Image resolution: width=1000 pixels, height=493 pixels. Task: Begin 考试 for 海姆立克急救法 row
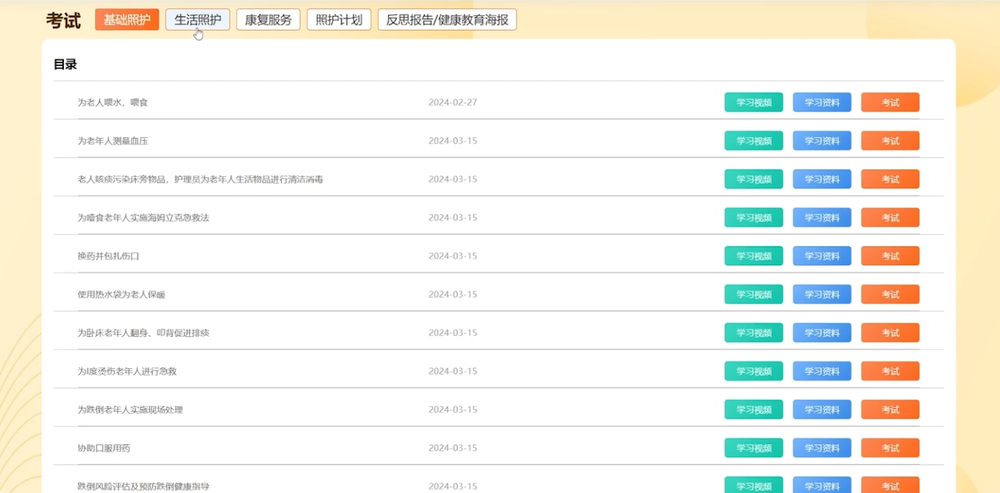pos(890,217)
